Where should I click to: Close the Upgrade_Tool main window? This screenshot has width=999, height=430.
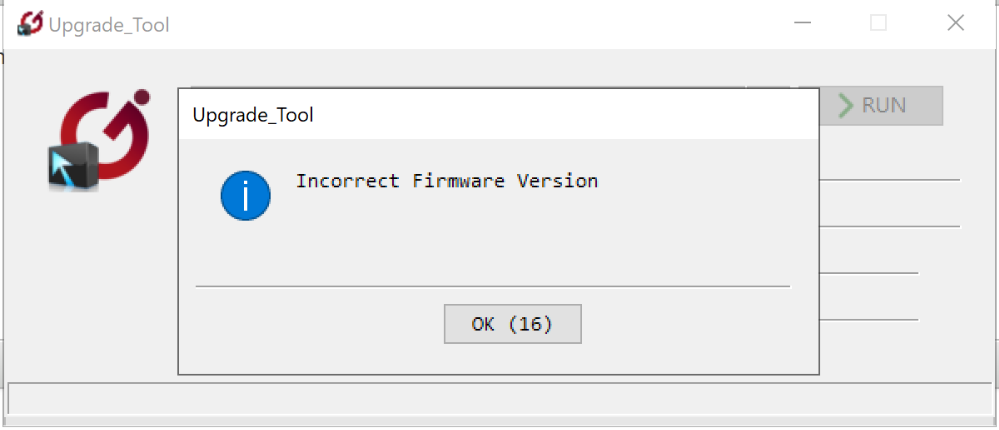click(x=955, y=23)
